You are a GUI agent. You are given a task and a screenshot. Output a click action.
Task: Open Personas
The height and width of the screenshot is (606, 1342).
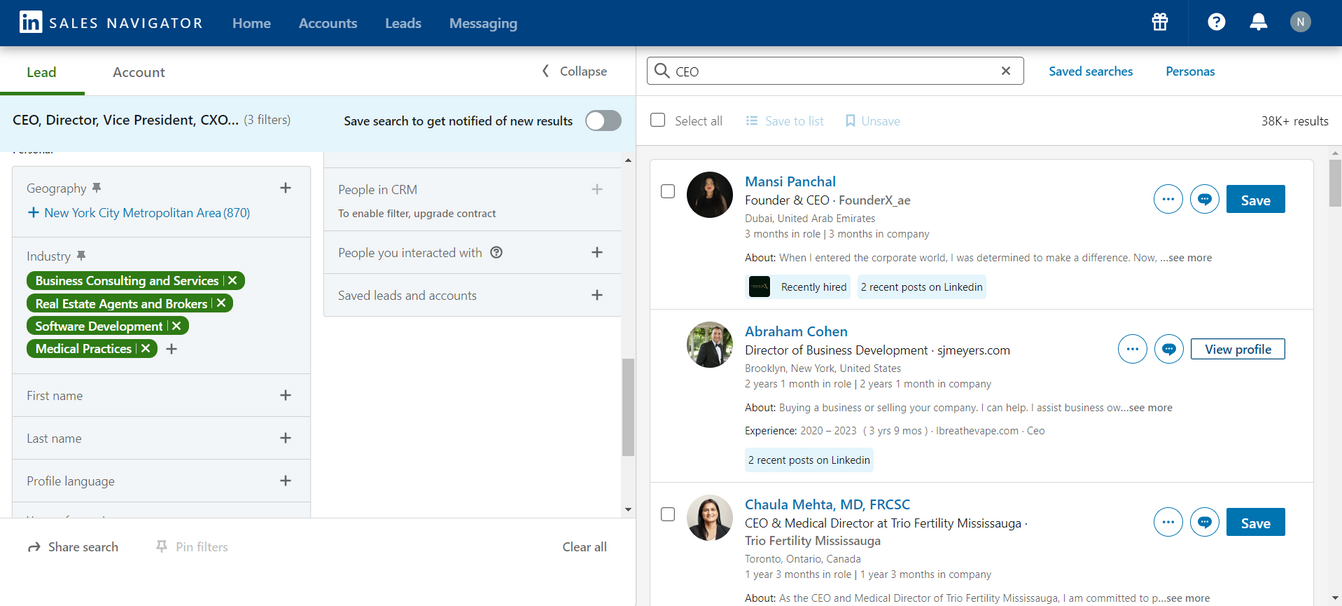(1190, 71)
